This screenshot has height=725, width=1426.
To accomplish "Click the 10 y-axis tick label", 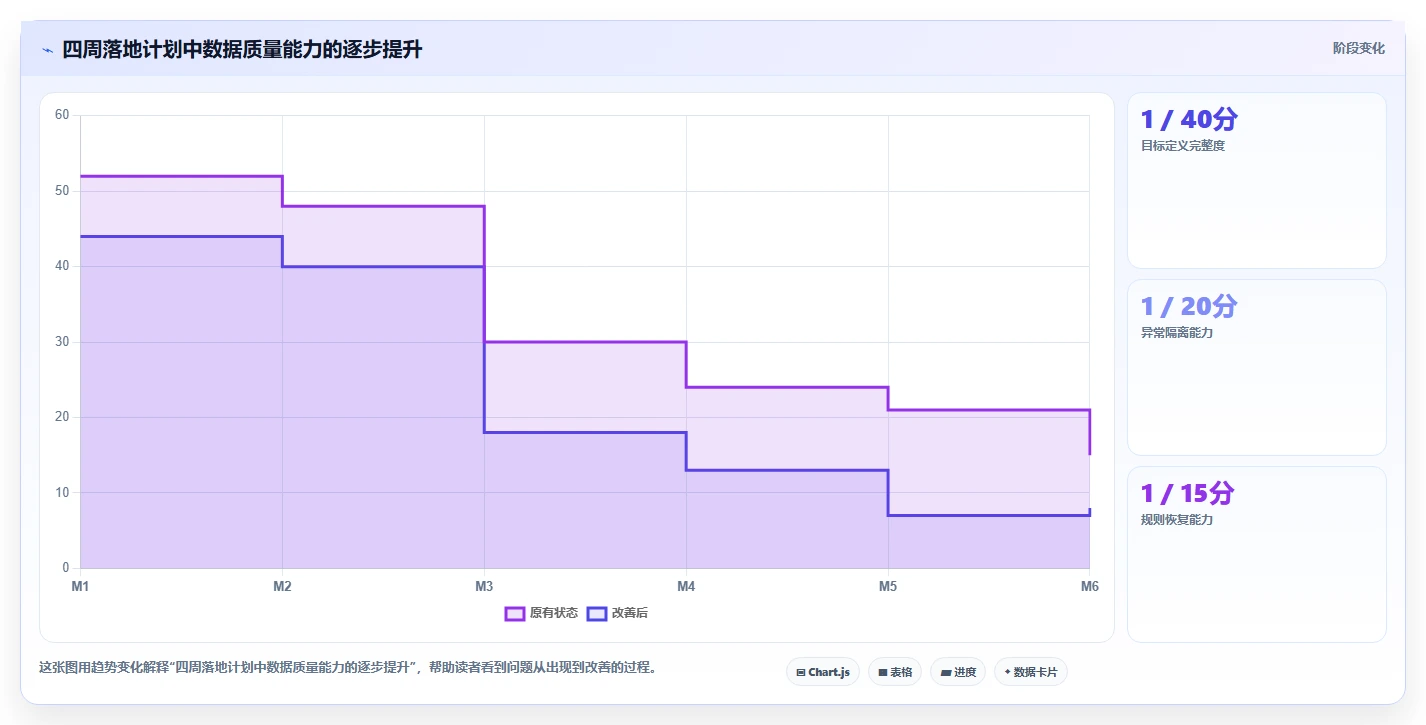I will (62, 492).
